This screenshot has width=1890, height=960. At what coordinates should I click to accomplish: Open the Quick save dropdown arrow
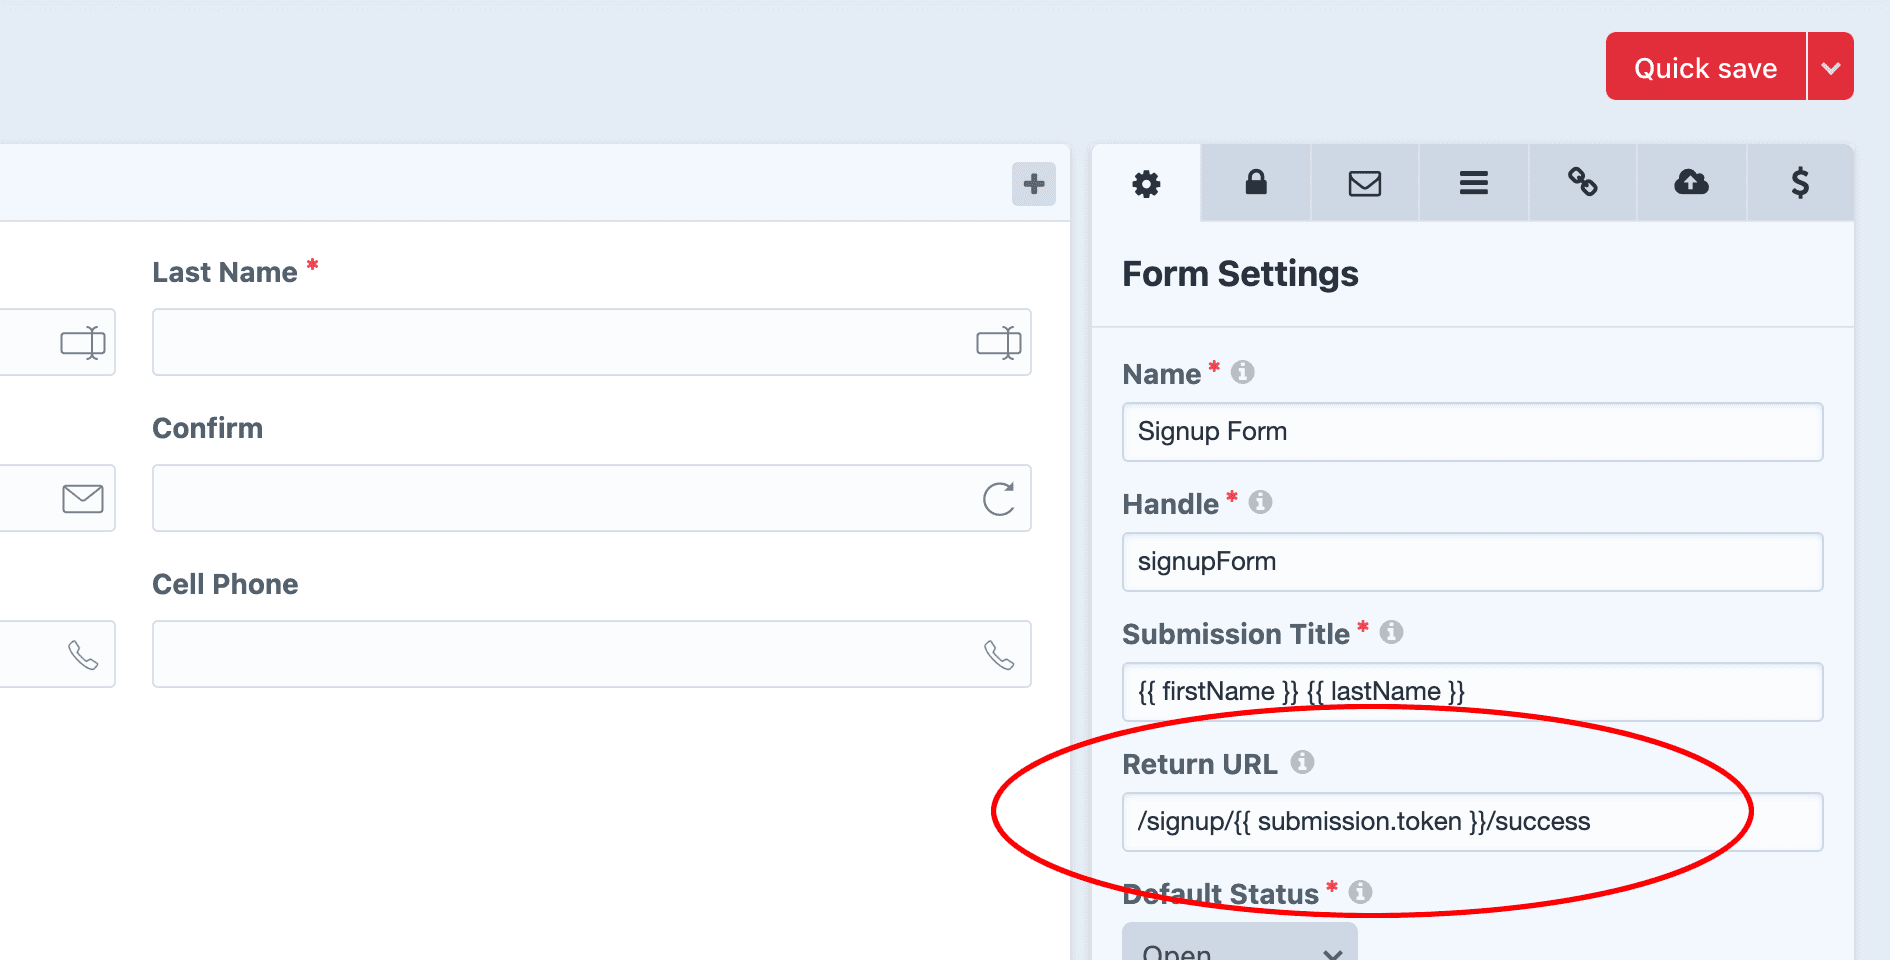coord(1832,66)
